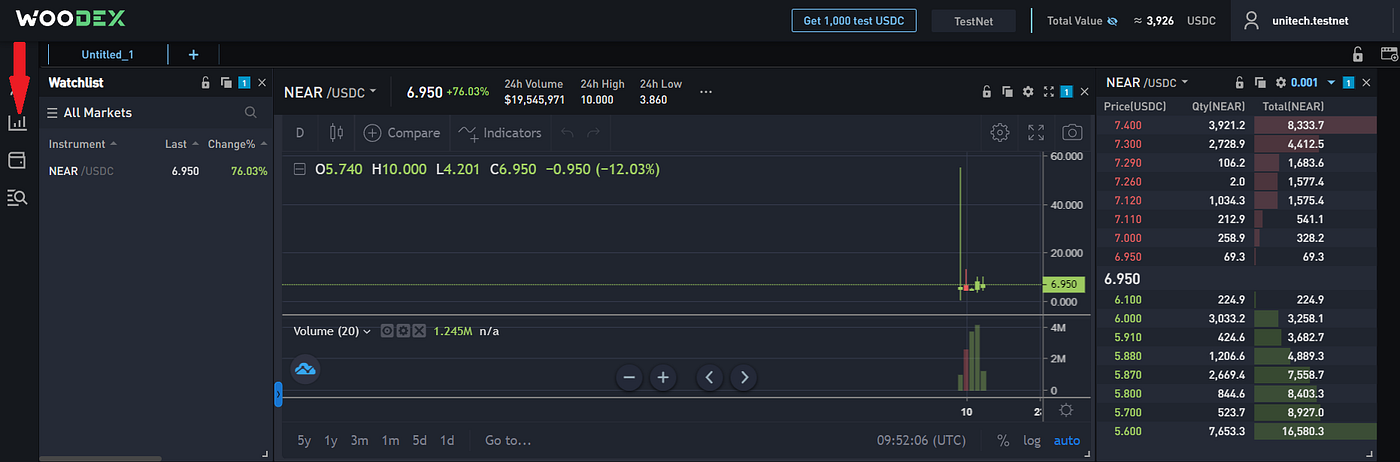This screenshot has width=1400, height=462.
Task: Click the blue group 1 badge in order book
Action: click(1349, 83)
